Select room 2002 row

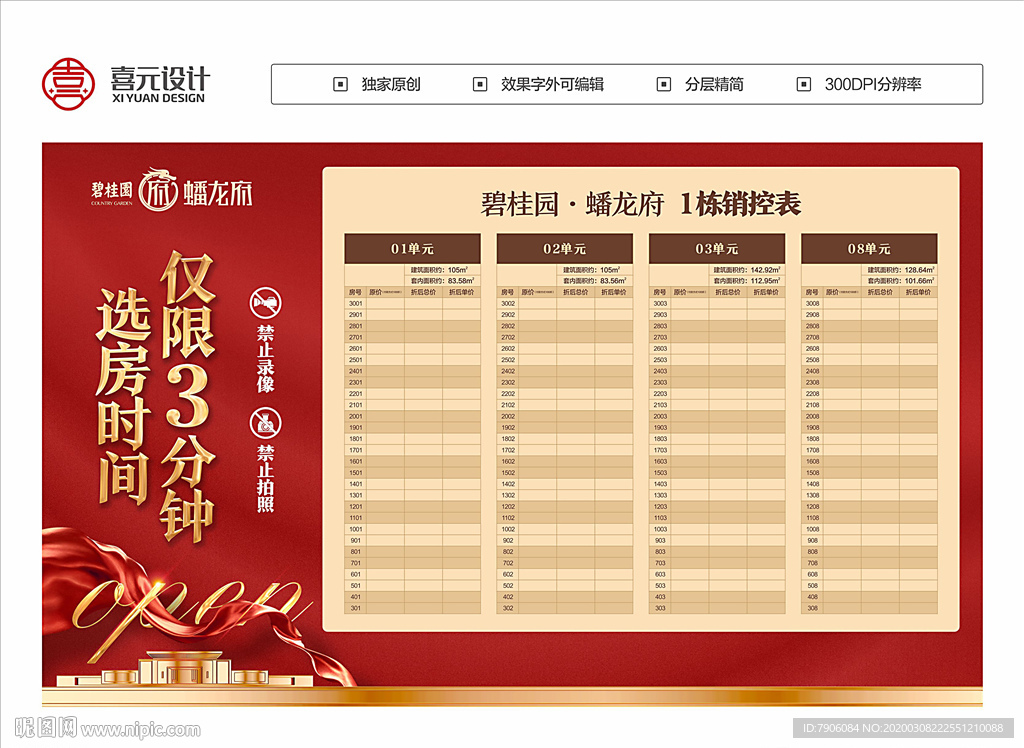(x=565, y=416)
